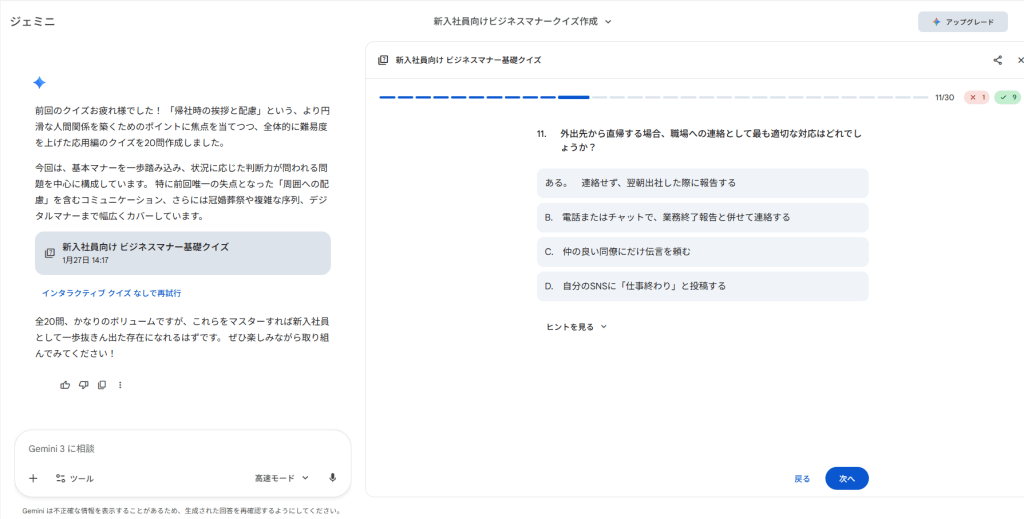Open the three-dot more options menu

120,385
